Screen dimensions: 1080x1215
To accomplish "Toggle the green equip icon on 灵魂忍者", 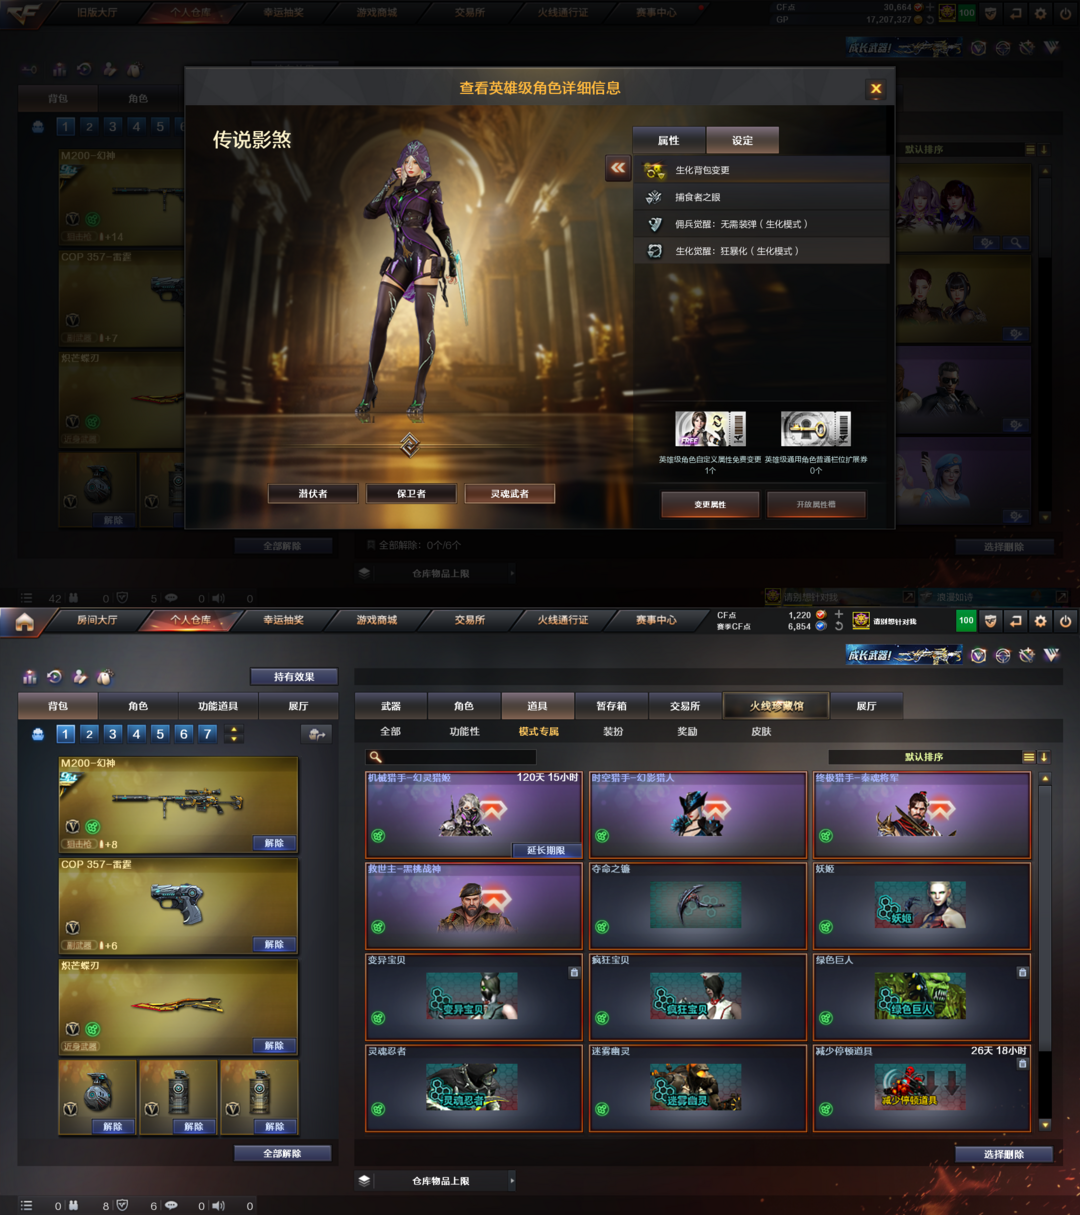I will point(378,1109).
